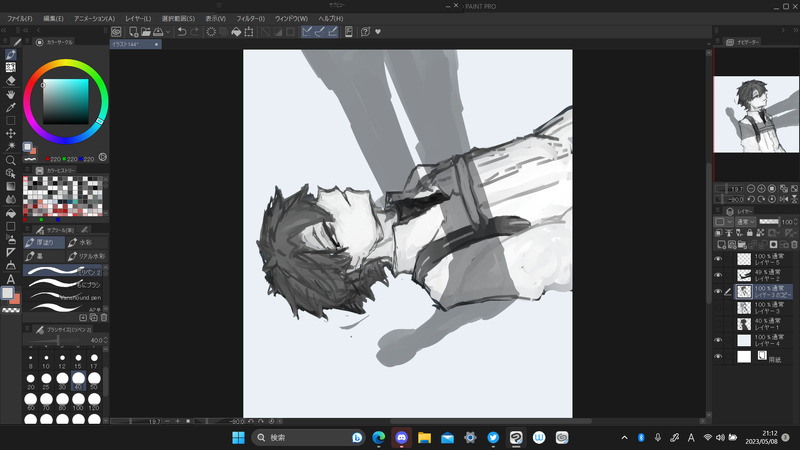The height and width of the screenshot is (450, 800).
Task: Select the Fill bucket tool
Action: click(x=10, y=213)
